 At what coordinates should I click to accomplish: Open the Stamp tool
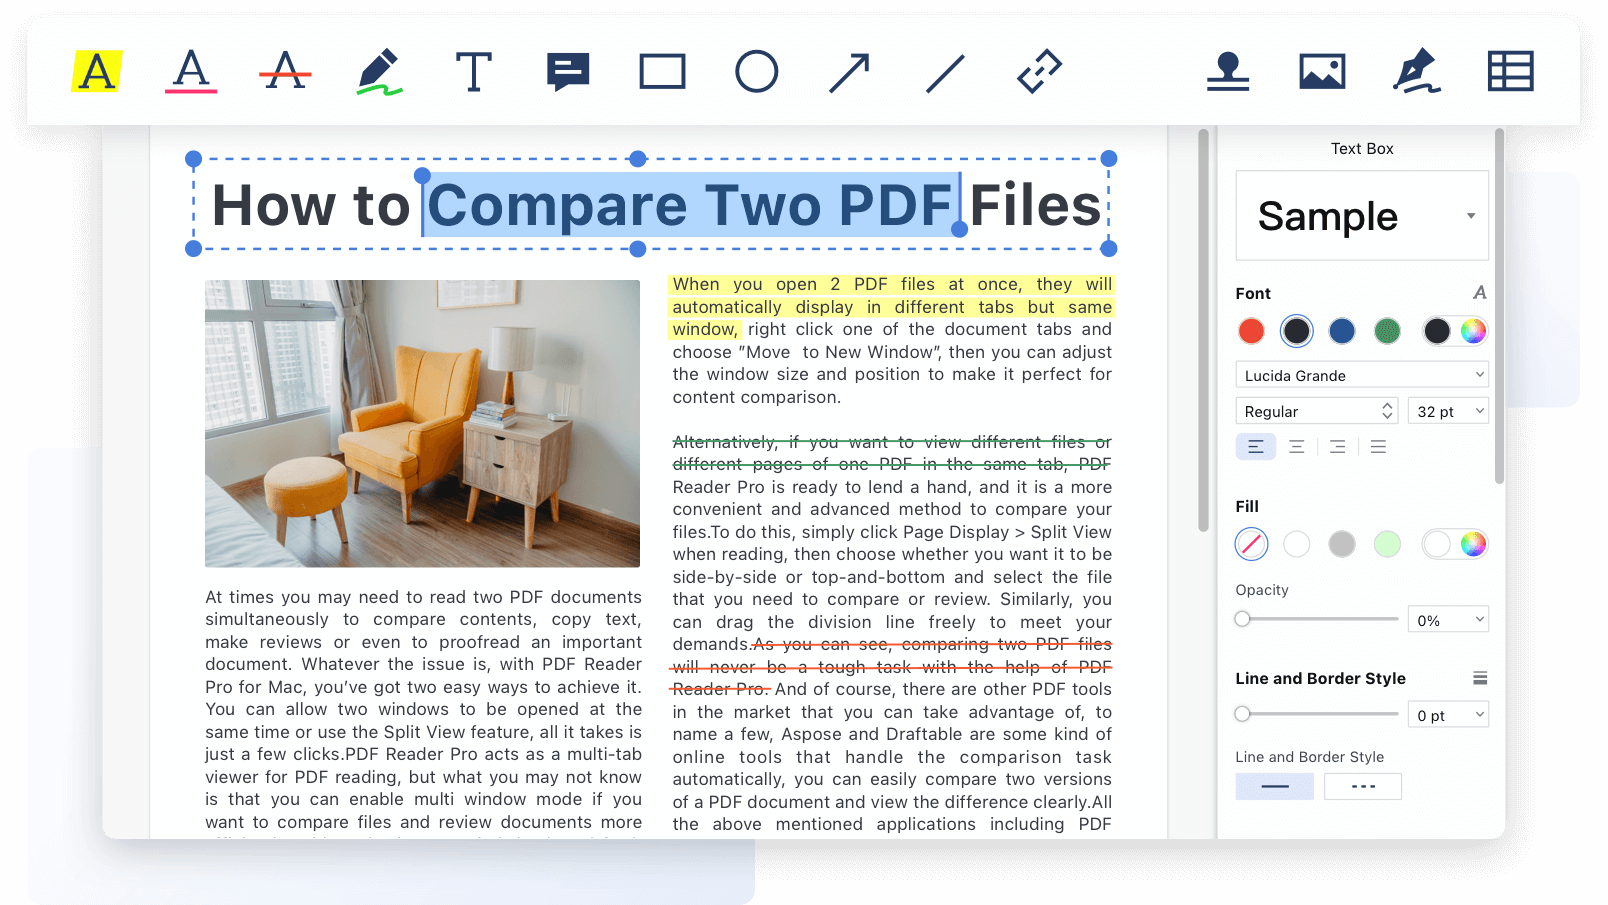tap(1228, 72)
